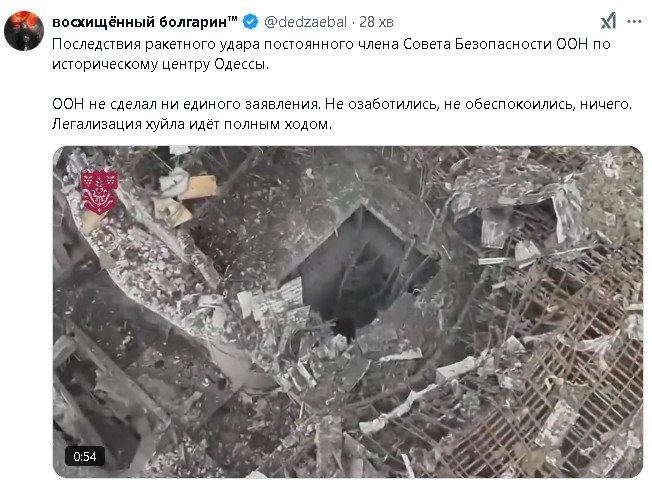The image size is (652, 489).
Task: Click the trademark symbol after the display name
Action: [232, 19]
